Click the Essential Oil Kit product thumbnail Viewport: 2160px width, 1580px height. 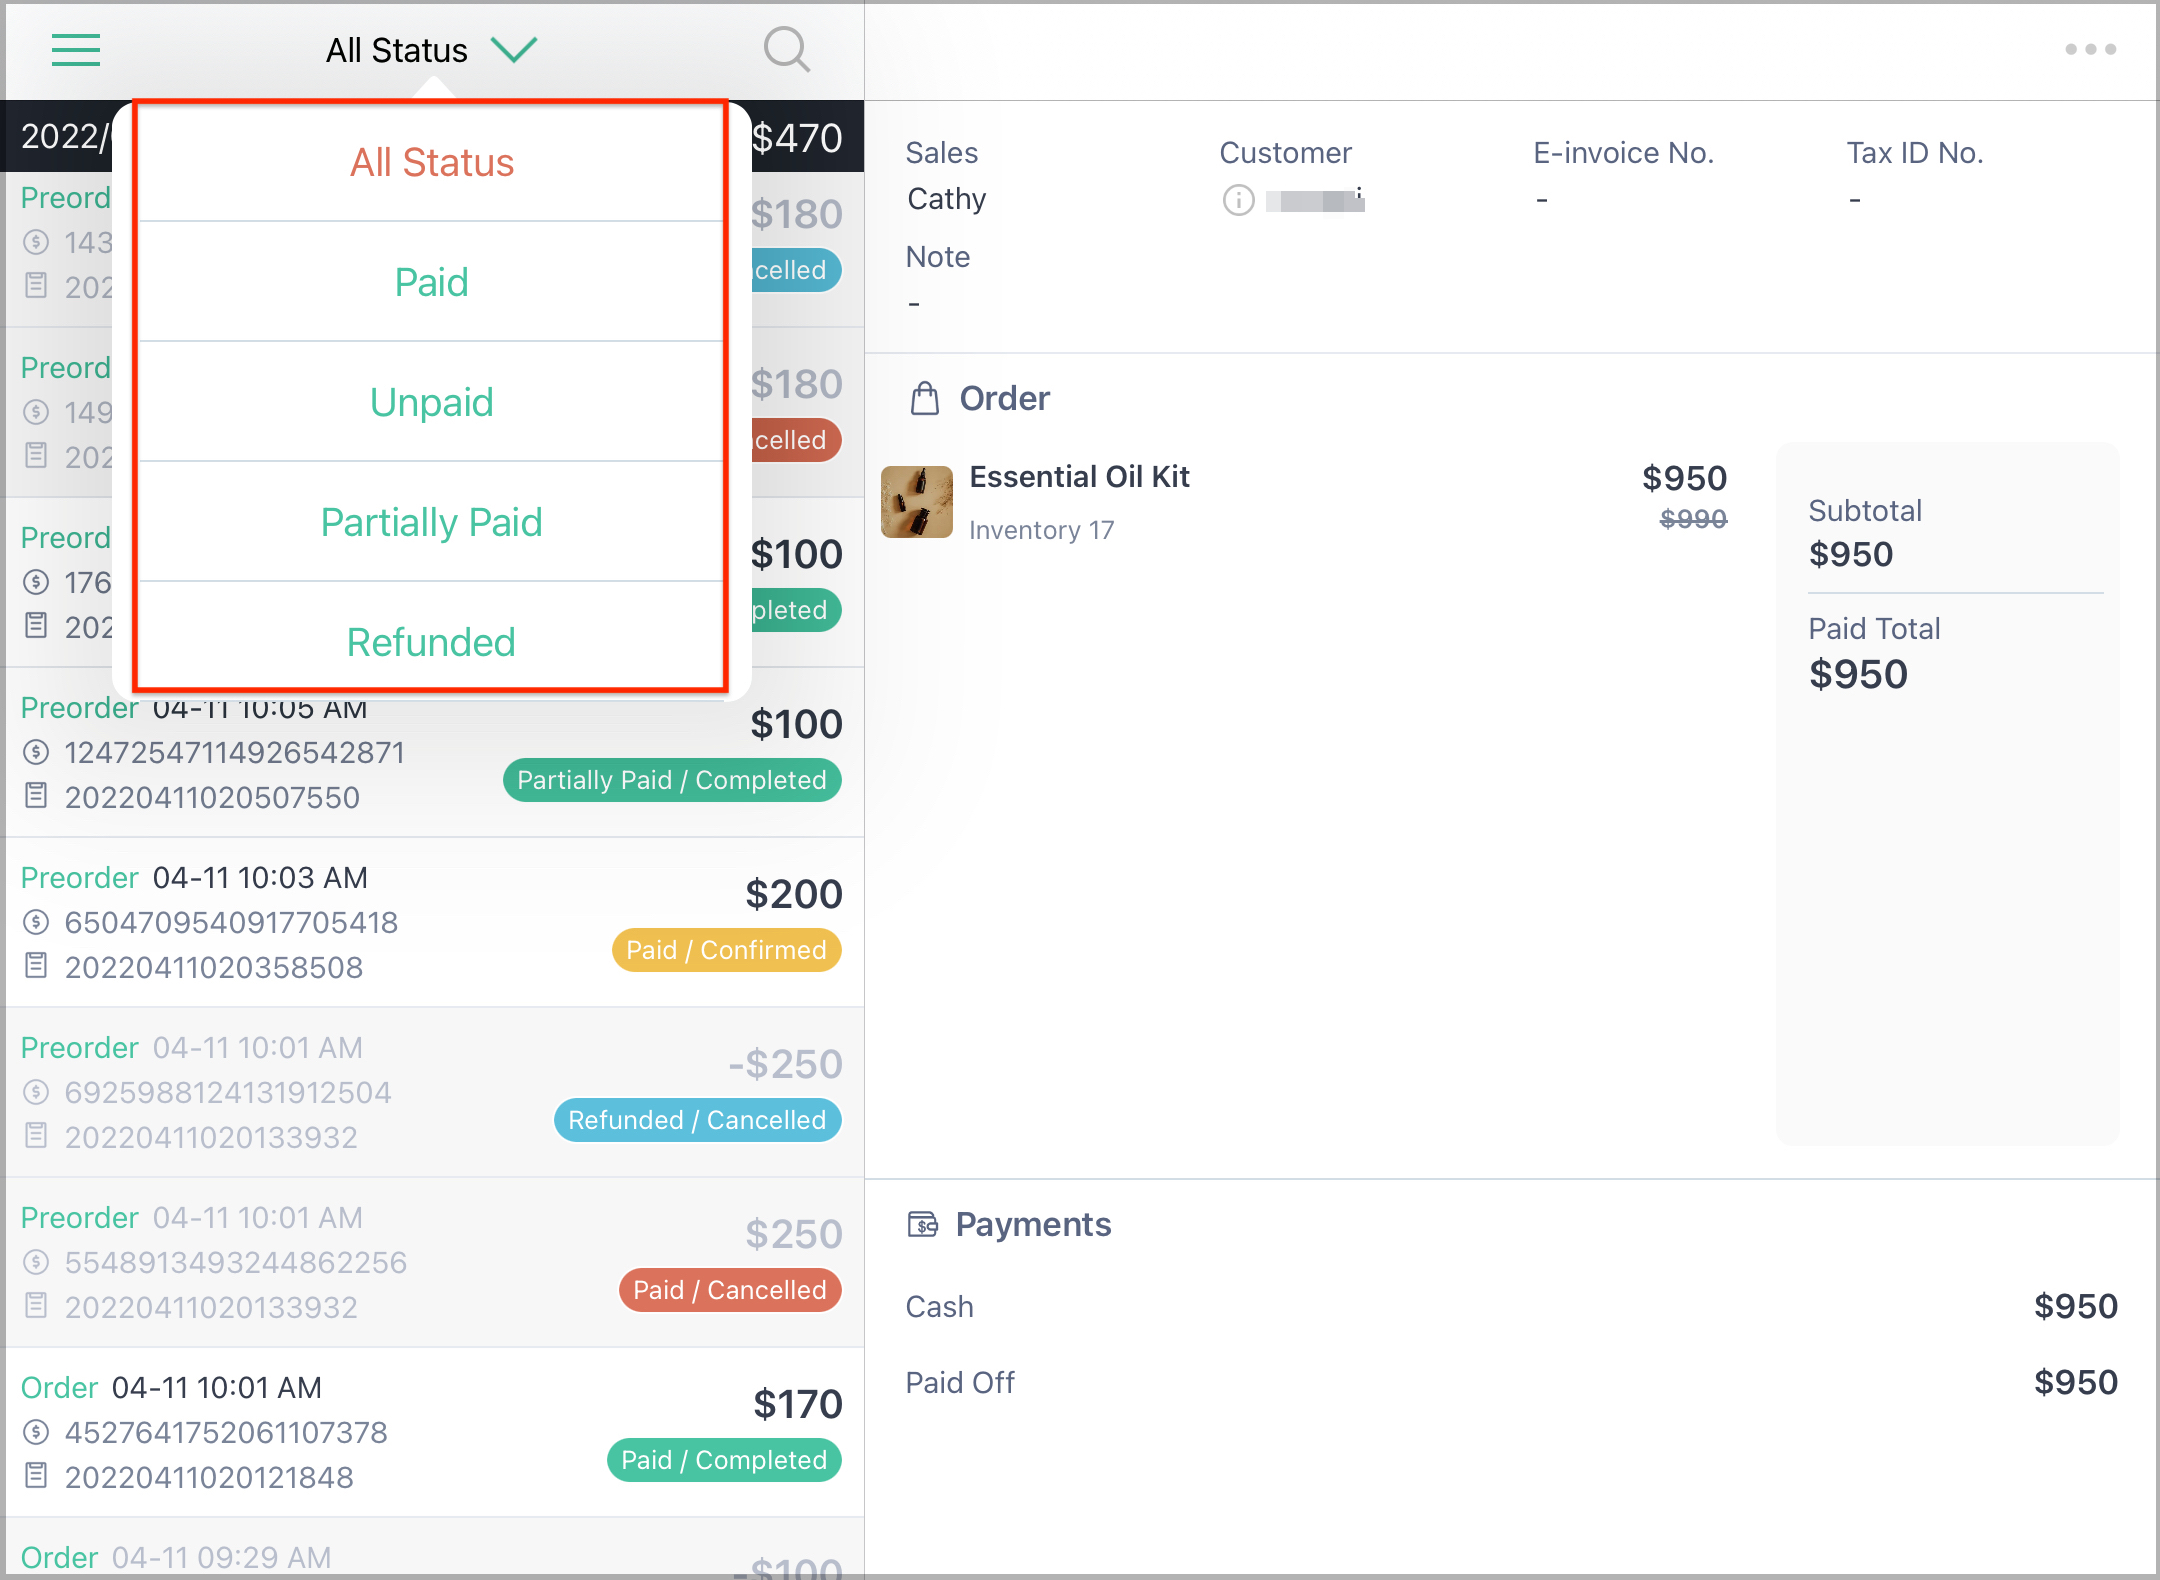pos(915,501)
